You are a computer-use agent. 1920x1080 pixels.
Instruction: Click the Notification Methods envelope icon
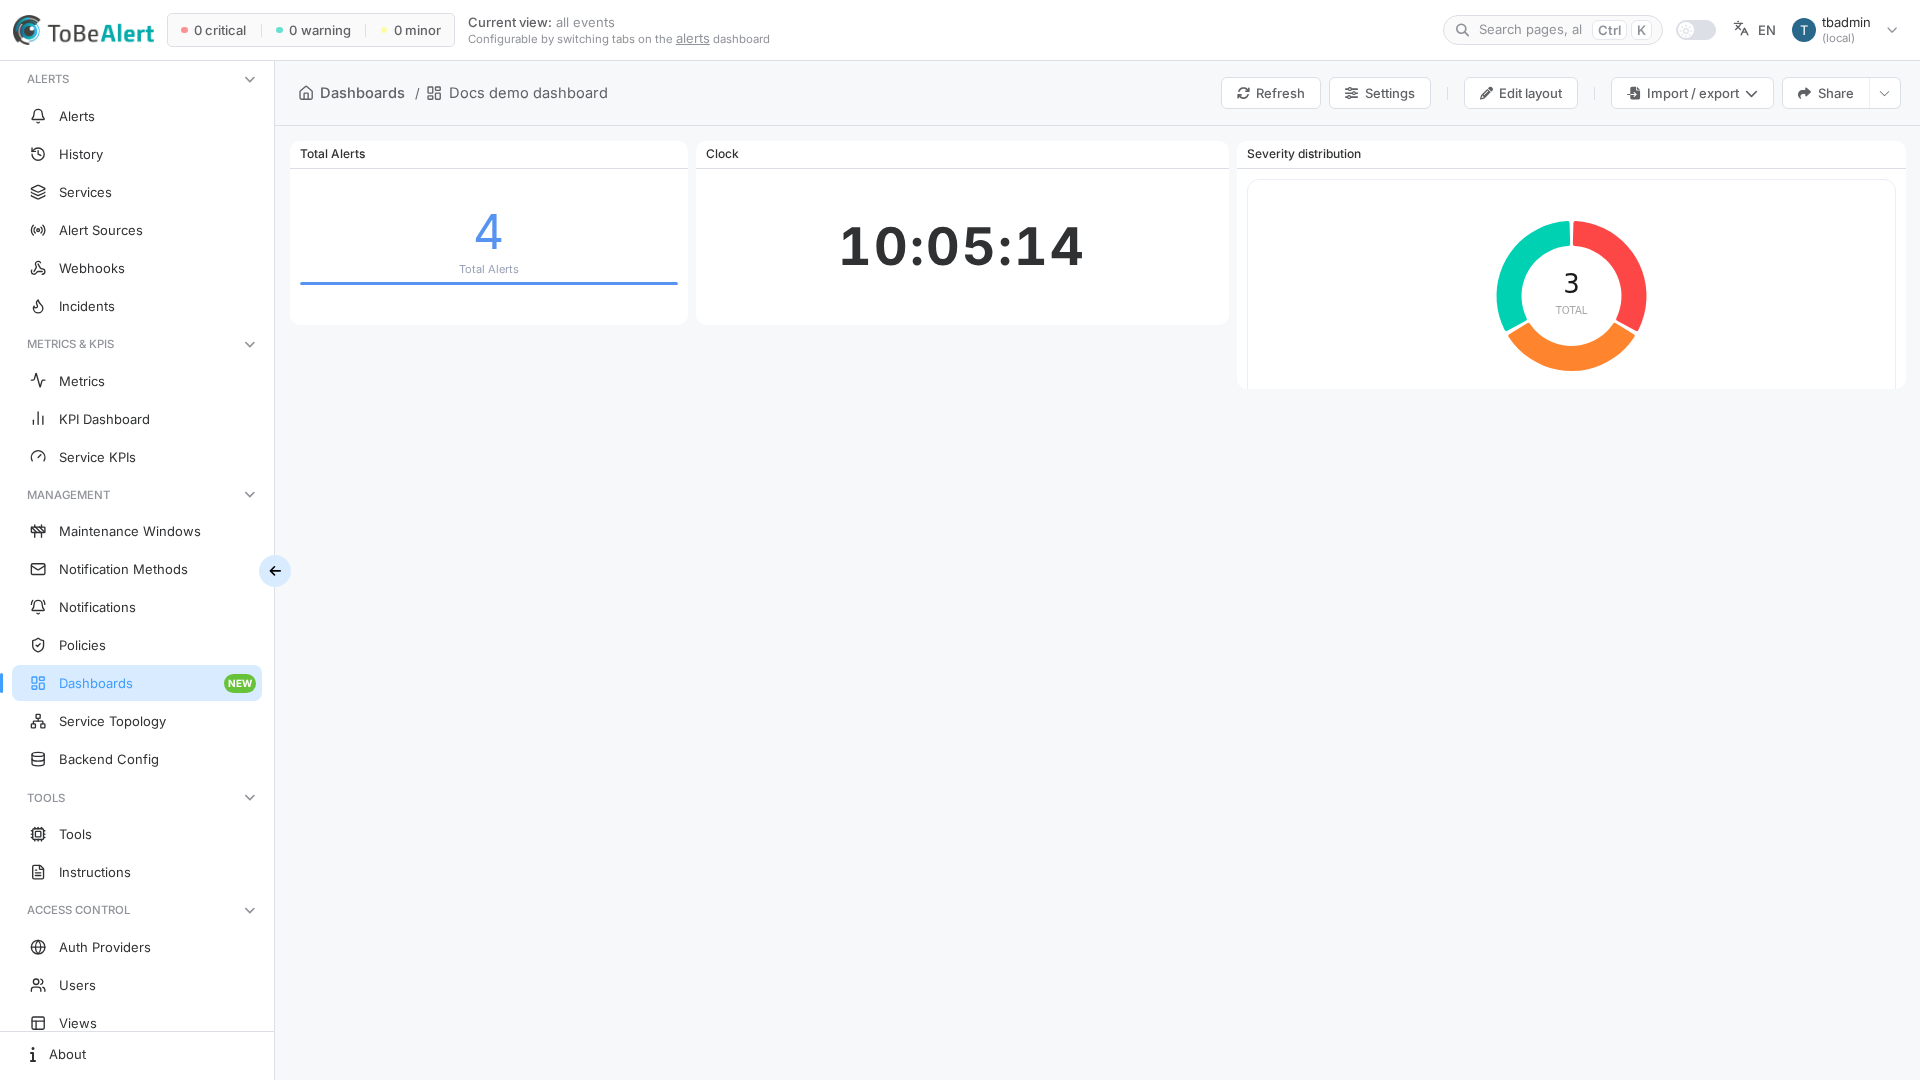pos(38,569)
